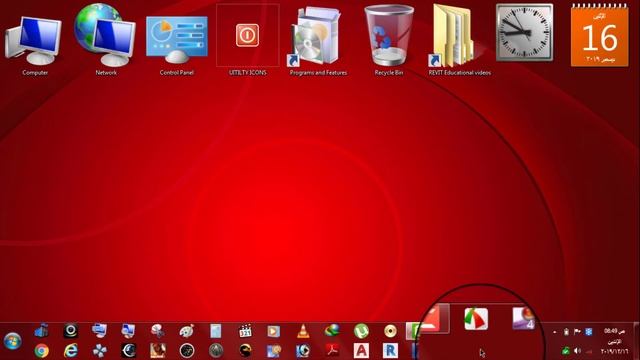This screenshot has height=360, width=640.
Task: Launch AutoCAD red A icon
Action: (x=361, y=351)
